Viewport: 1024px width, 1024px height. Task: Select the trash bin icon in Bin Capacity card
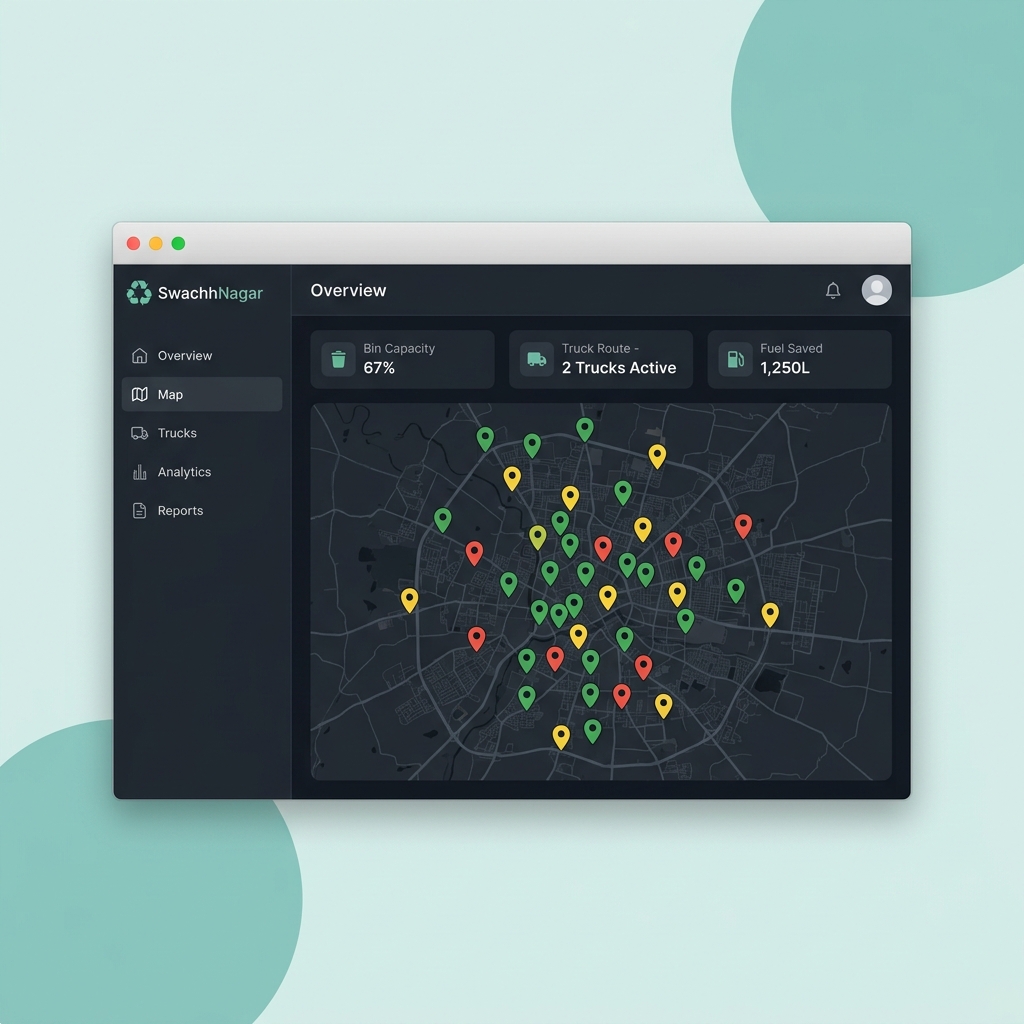click(x=338, y=359)
